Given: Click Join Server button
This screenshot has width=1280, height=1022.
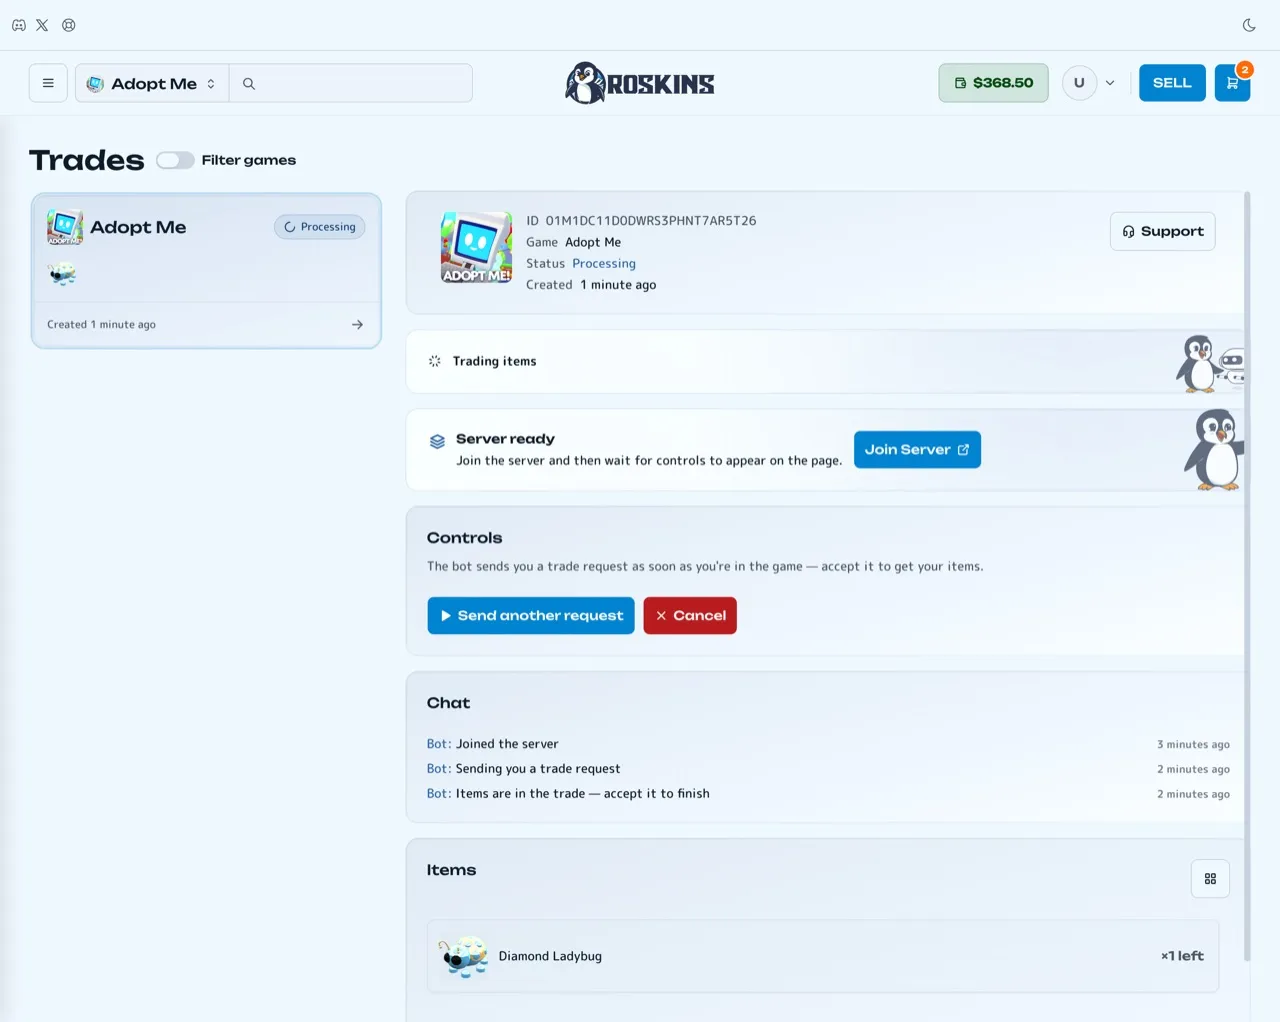Looking at the screenshot, I should click(917, 450).
